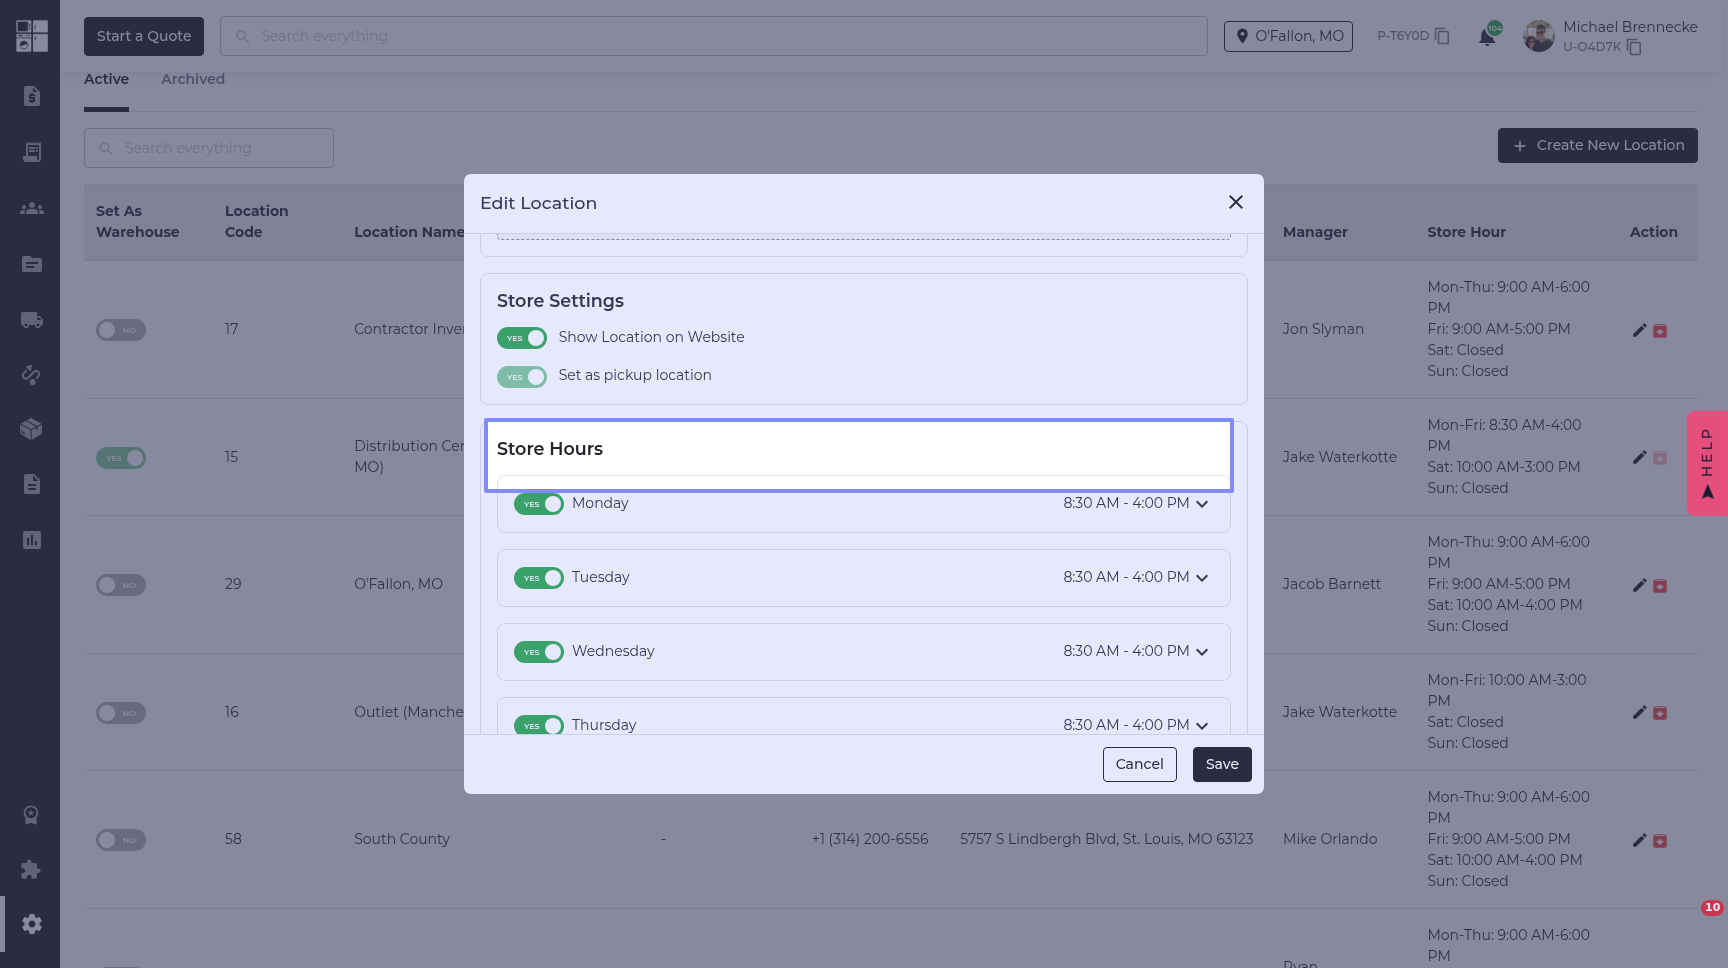Expand Monday hours dropdown chevron
This screenshot has width=1728, height=968.
[1202, 504]
